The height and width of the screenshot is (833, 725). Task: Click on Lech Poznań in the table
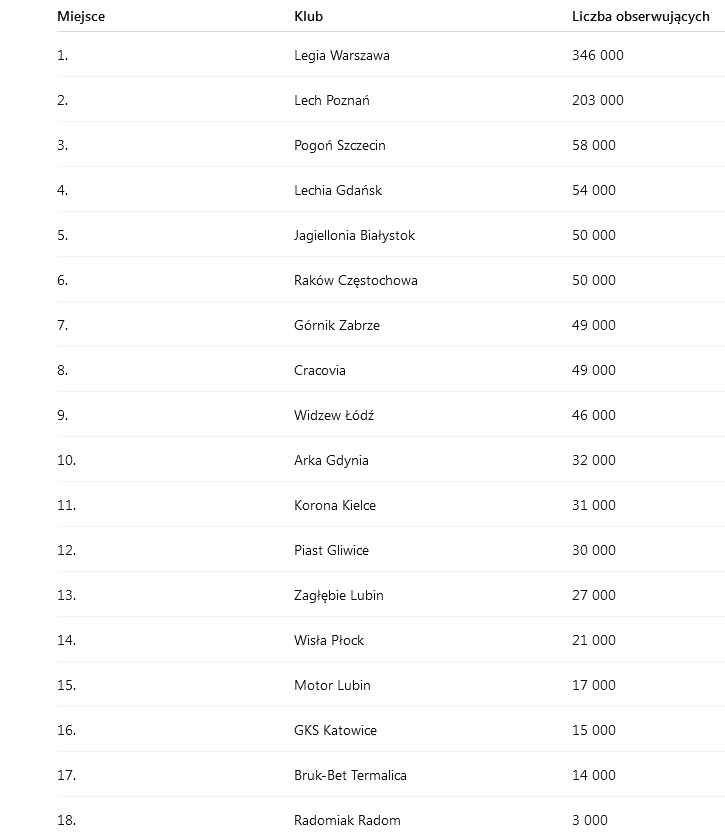coord(332,101)
